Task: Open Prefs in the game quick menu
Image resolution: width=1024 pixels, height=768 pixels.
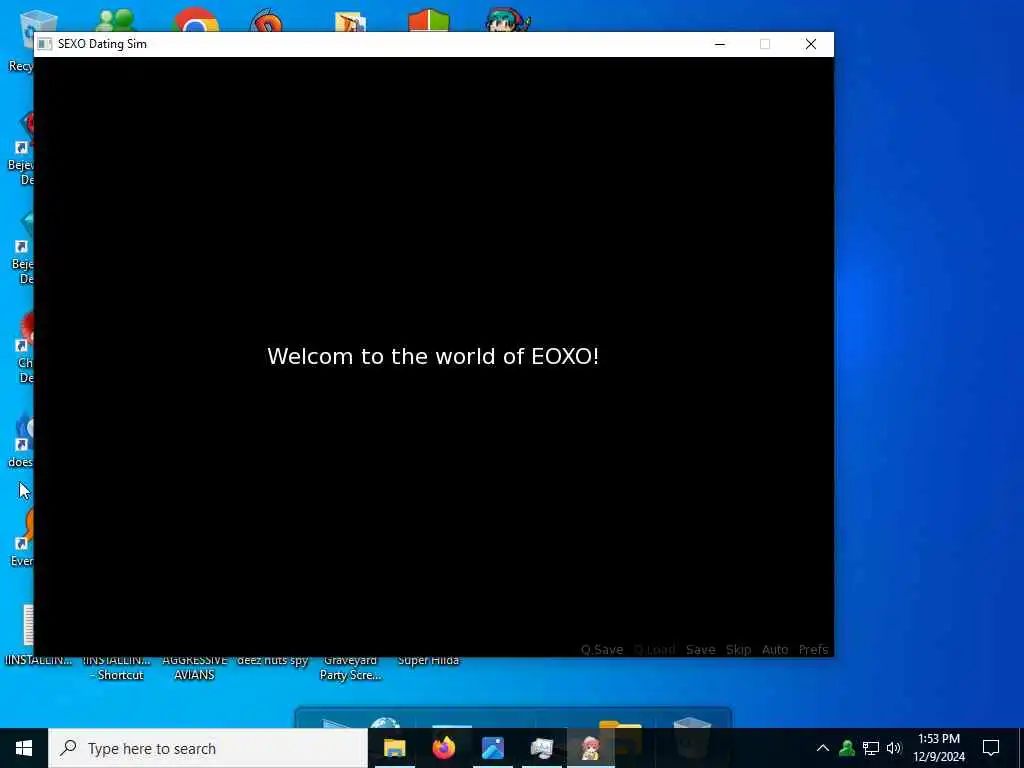Action: pyautogui.click(x=813, y=650)
